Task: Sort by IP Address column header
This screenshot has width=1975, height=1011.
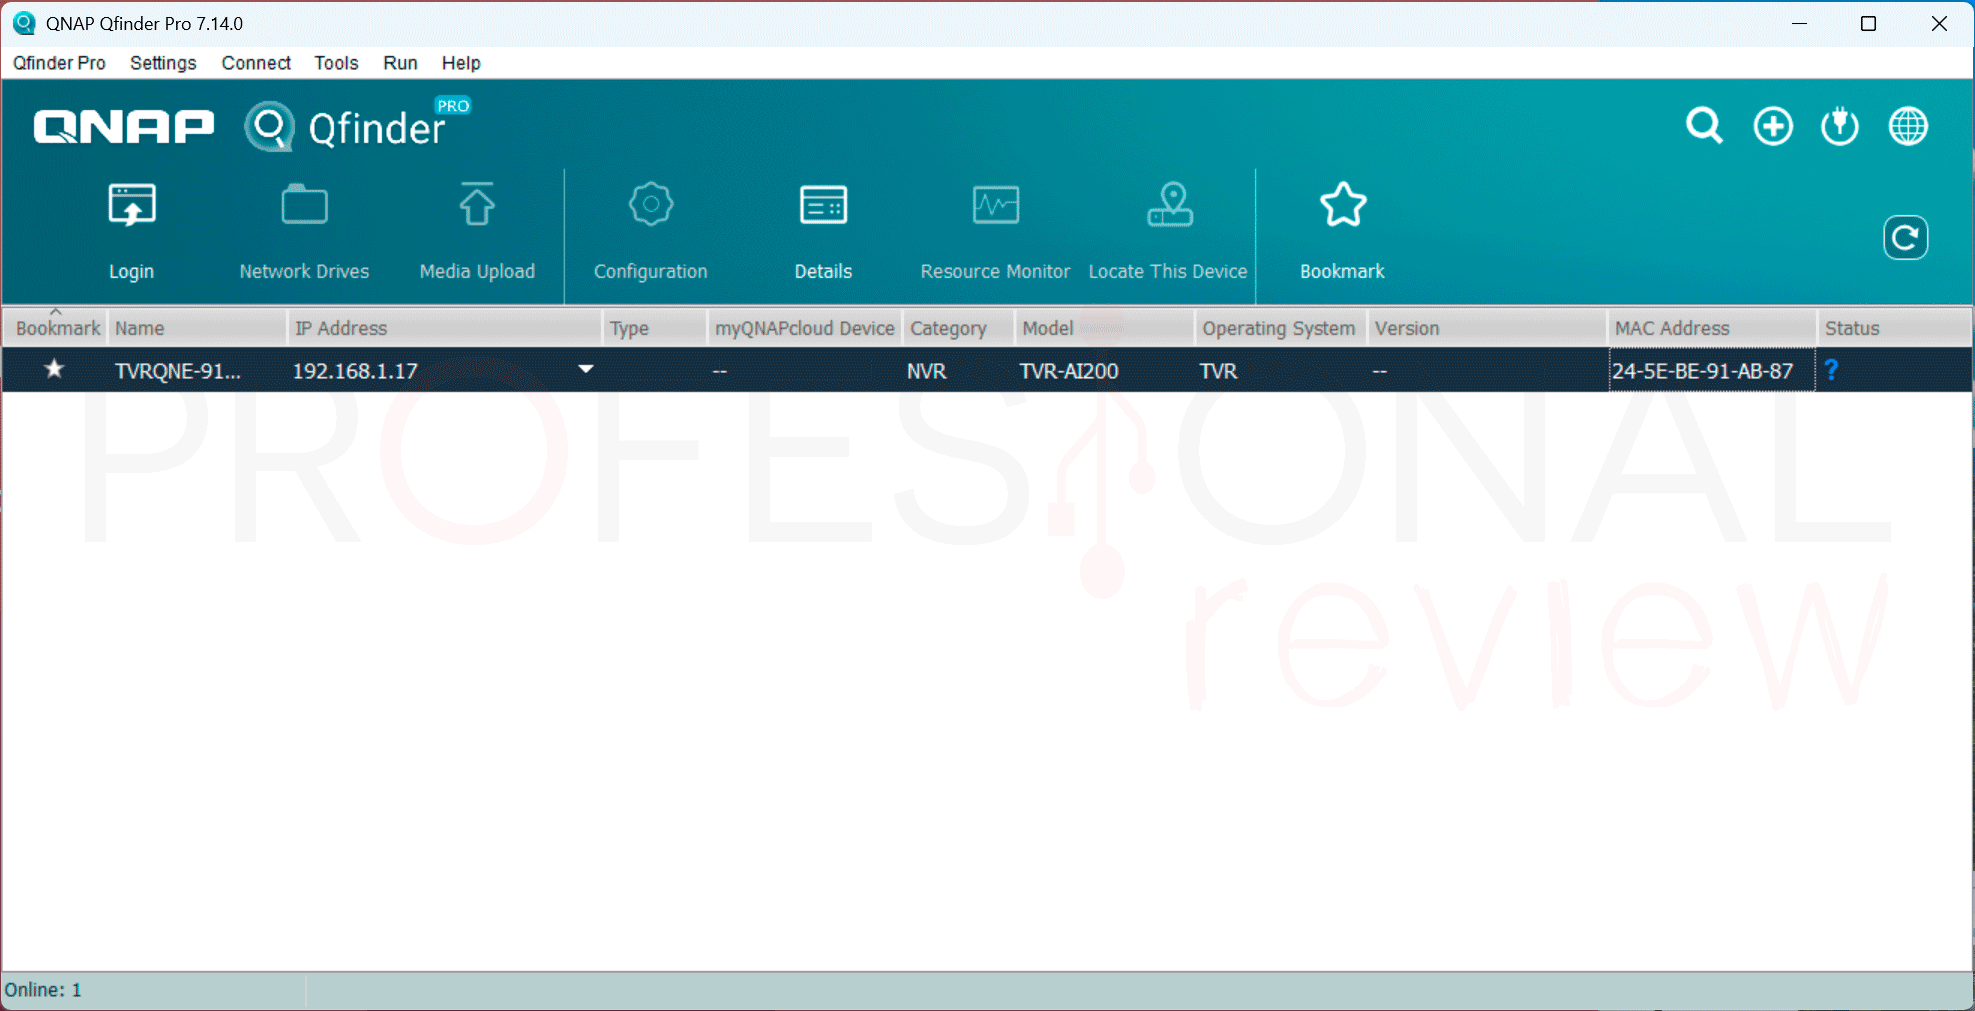Action: pos(446,328)
